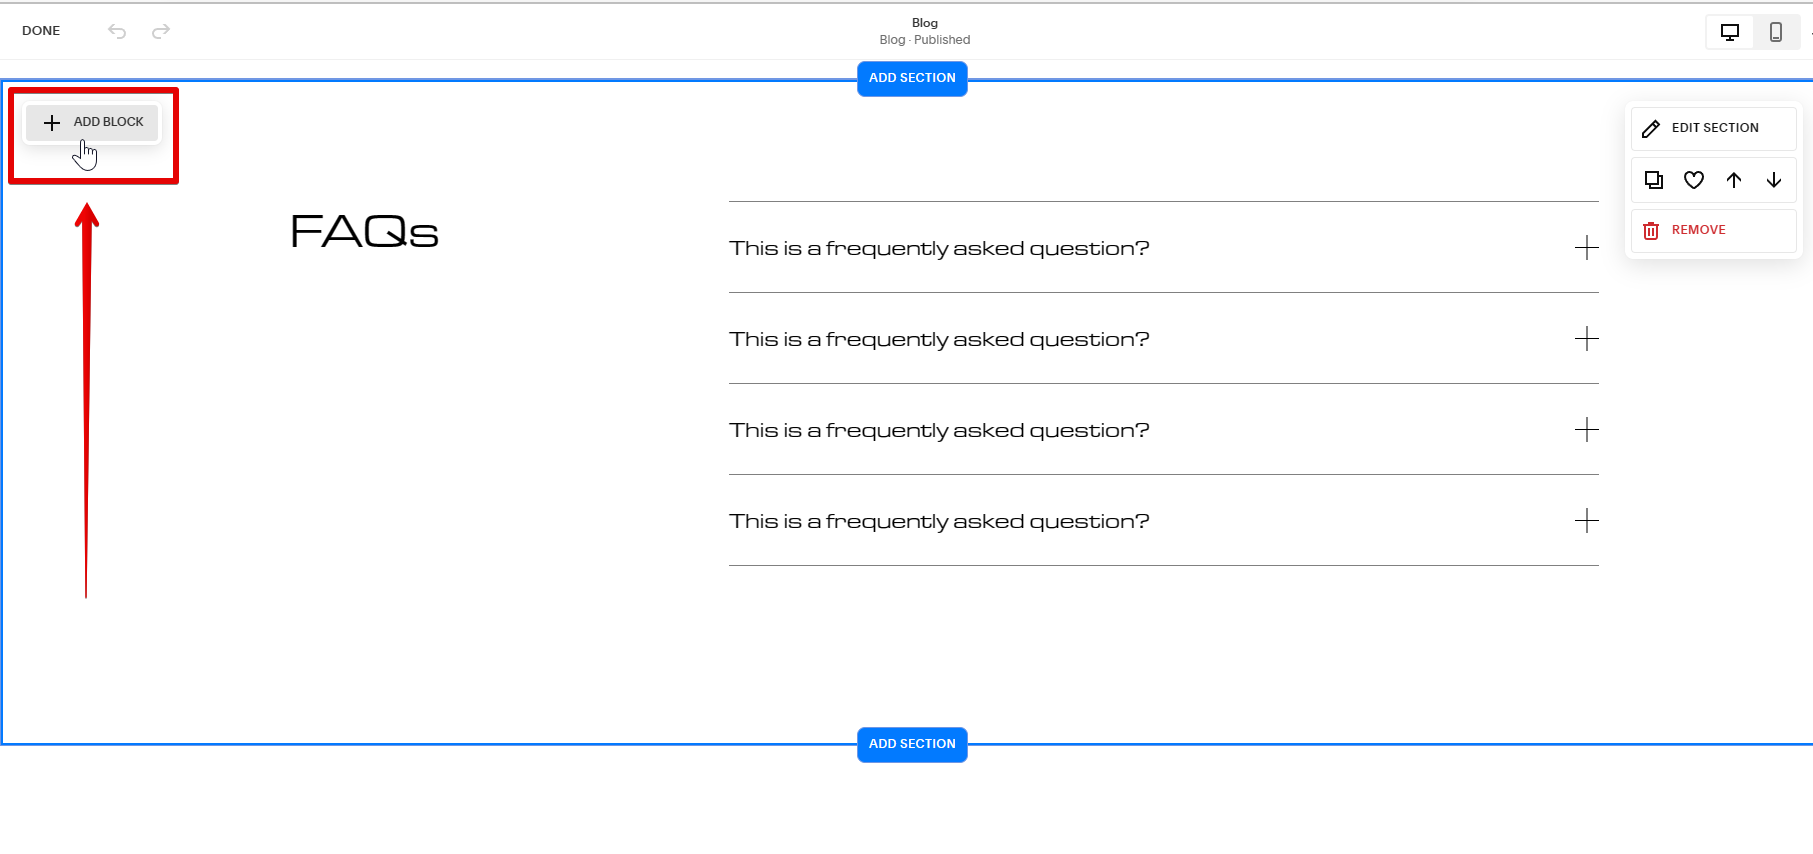The width and height of the screenshot is (1813, 854).
Task: Click bottom Add Section button
Action: click(912, 744)
